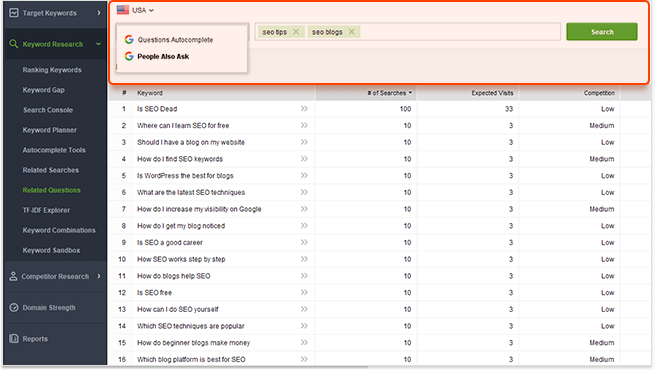
Task: Open Related Questions in sidebar
Action: point(51,190)
